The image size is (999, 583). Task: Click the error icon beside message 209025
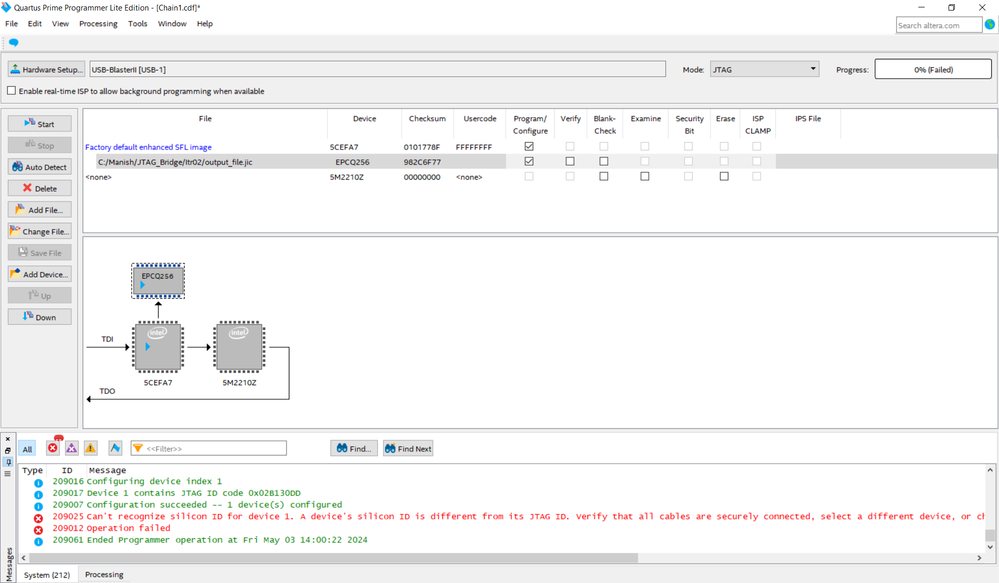(x=38, y=518)
